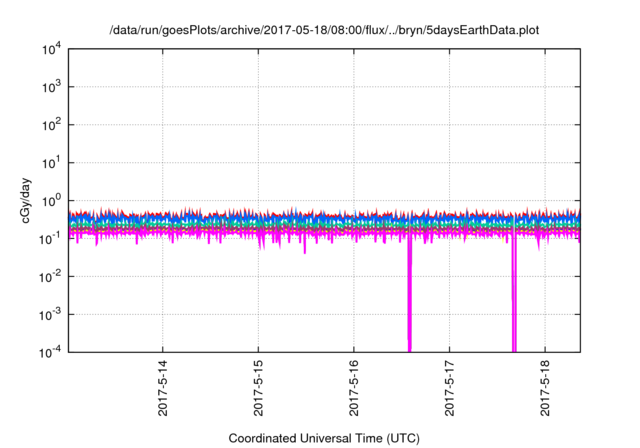Click the 10^-2 y-axis tick label
The height and width of the screenshot is (448, 640).
[x=51, y=277]
